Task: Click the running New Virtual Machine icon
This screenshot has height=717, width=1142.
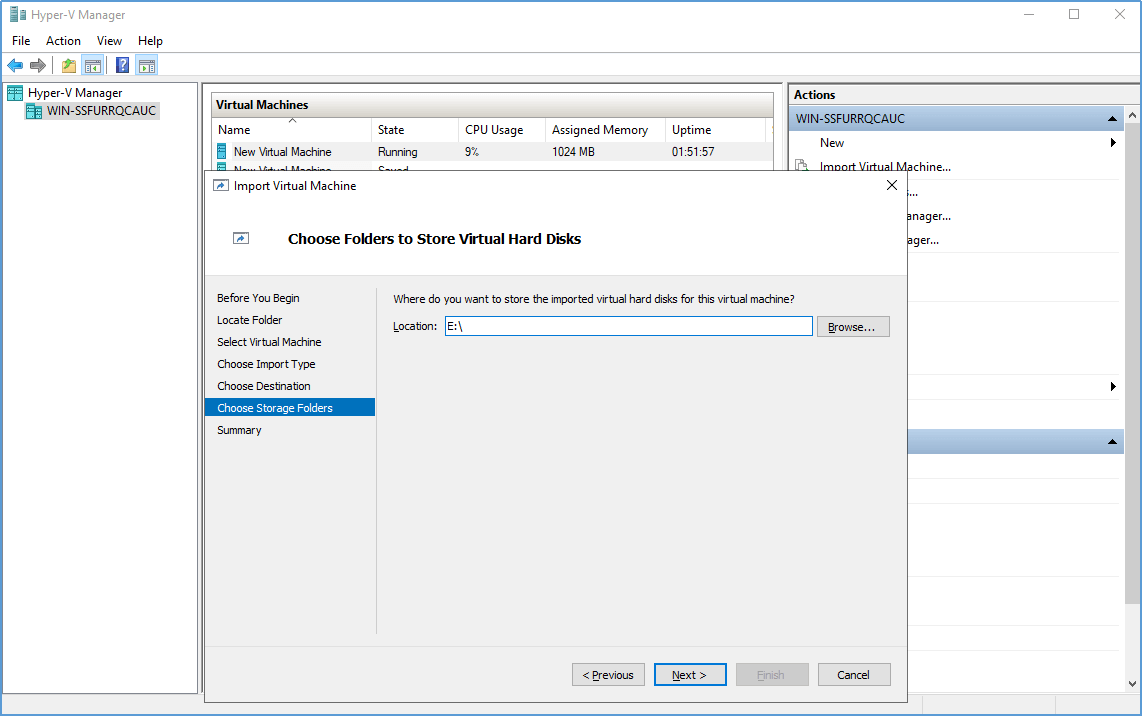Action: pos(222,152)
